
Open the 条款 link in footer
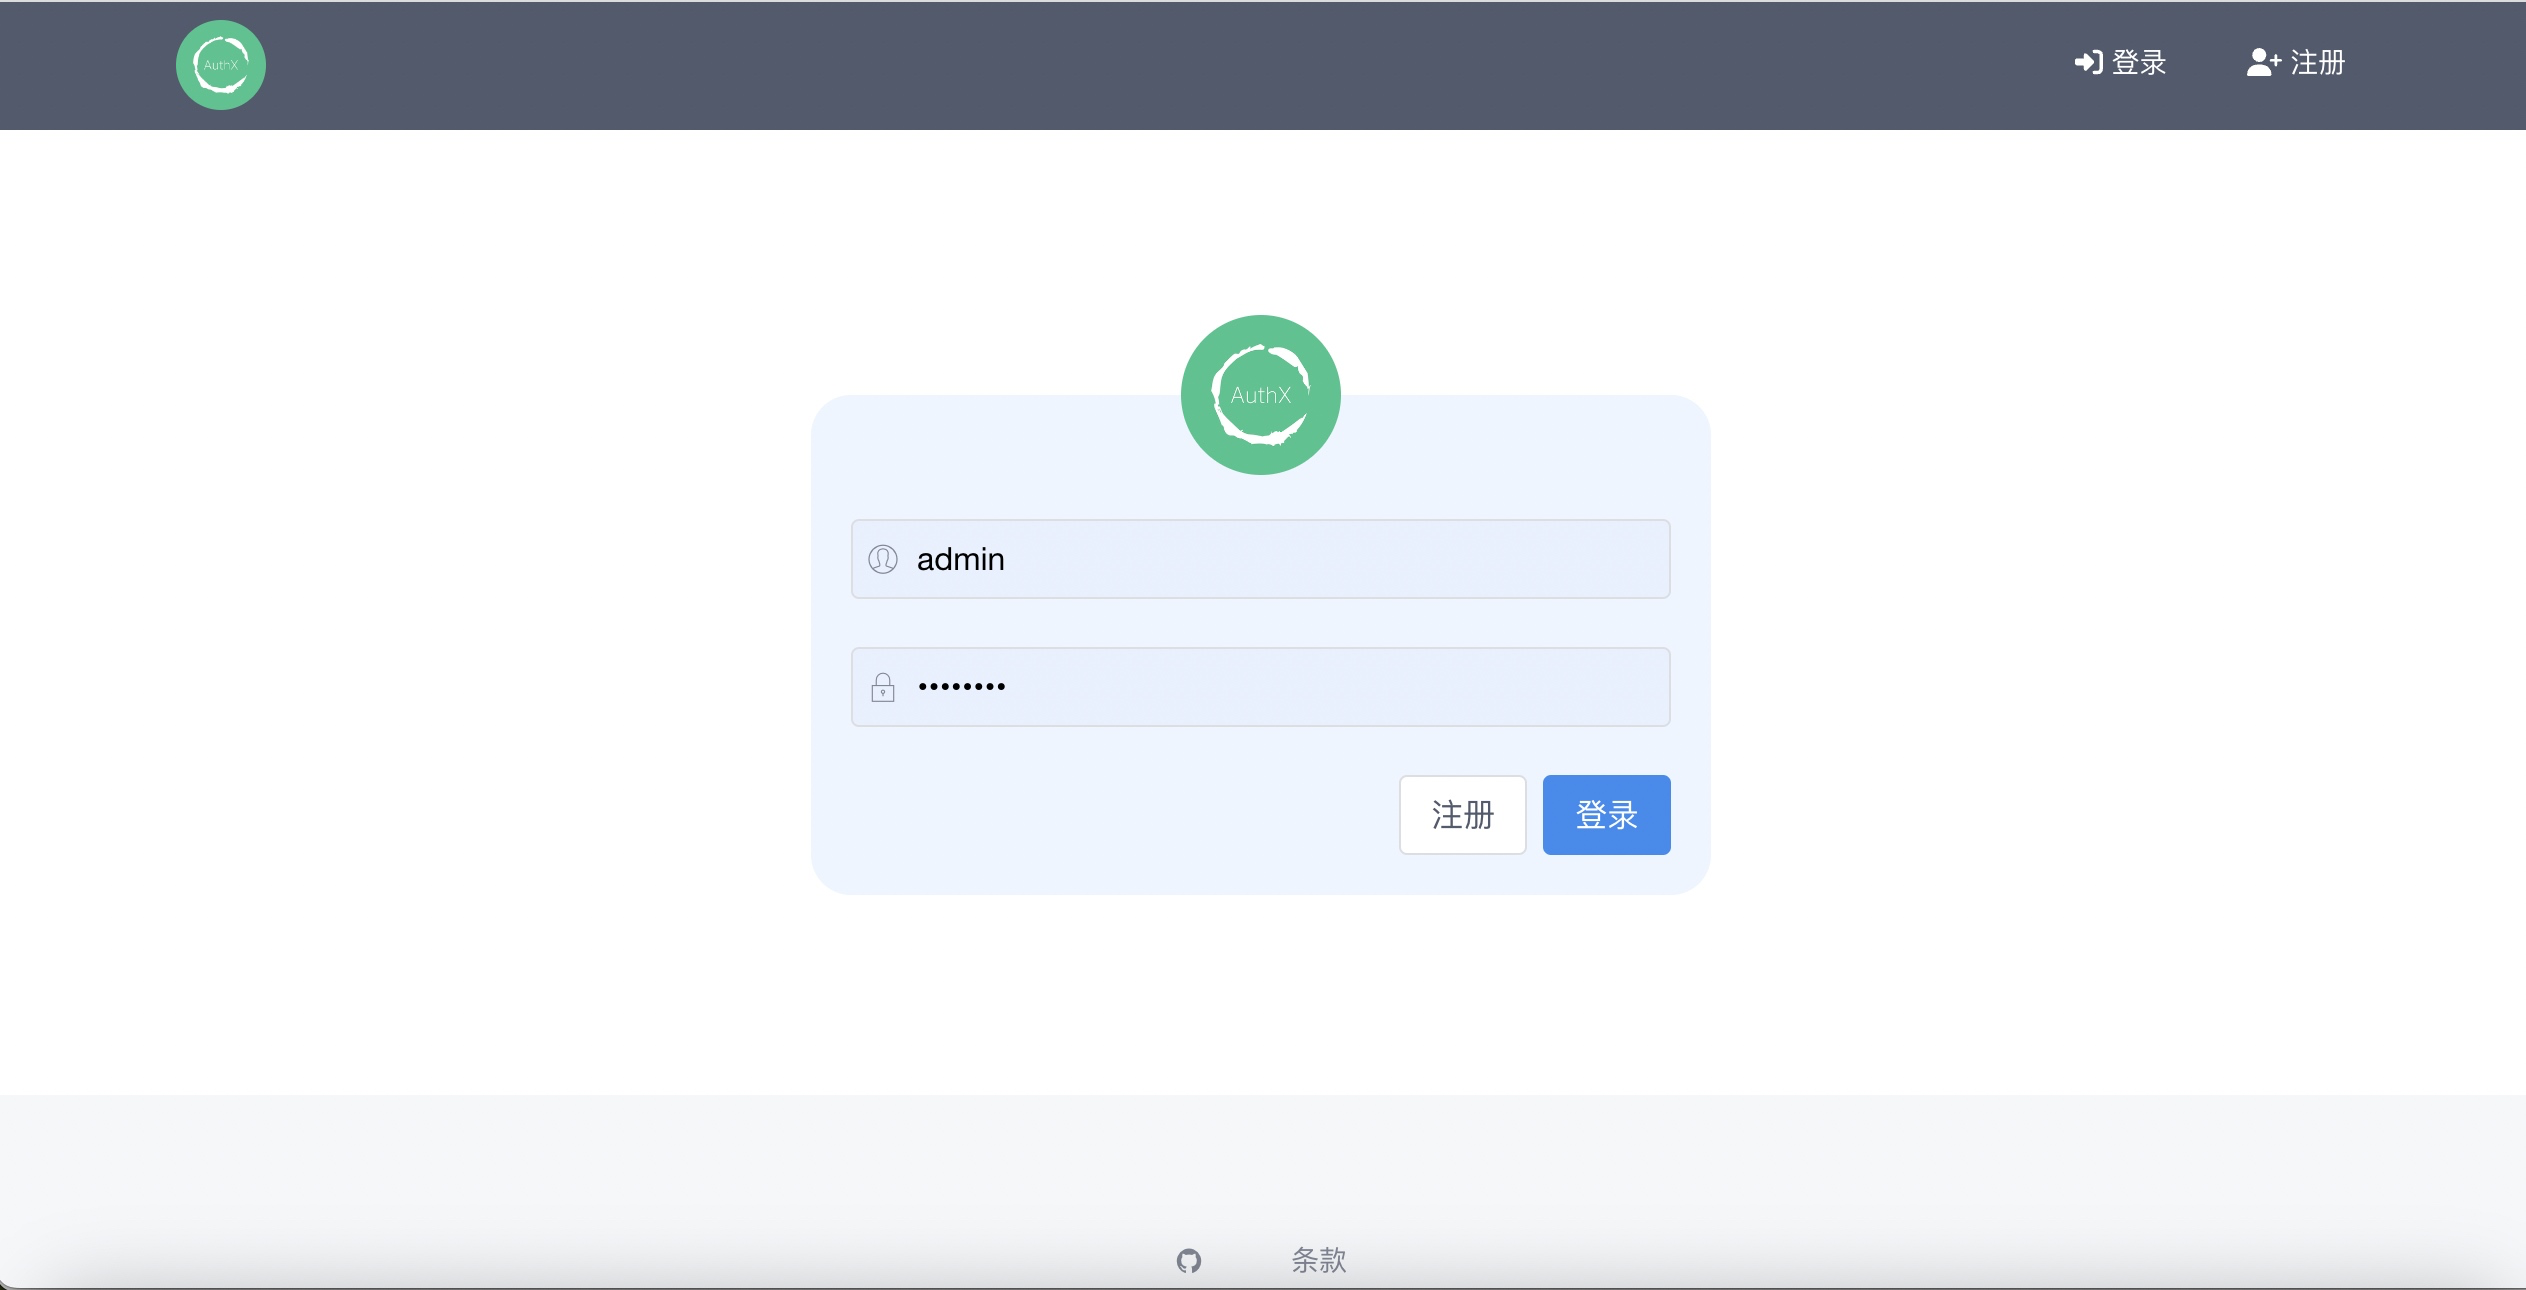pos(1318,1260)
